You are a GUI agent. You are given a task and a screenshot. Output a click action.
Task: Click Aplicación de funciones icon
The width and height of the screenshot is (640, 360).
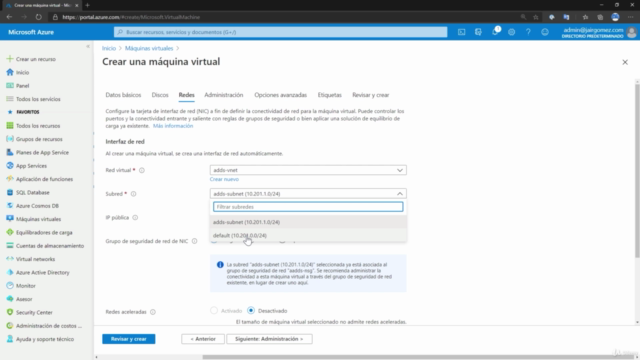pos(10,179)
